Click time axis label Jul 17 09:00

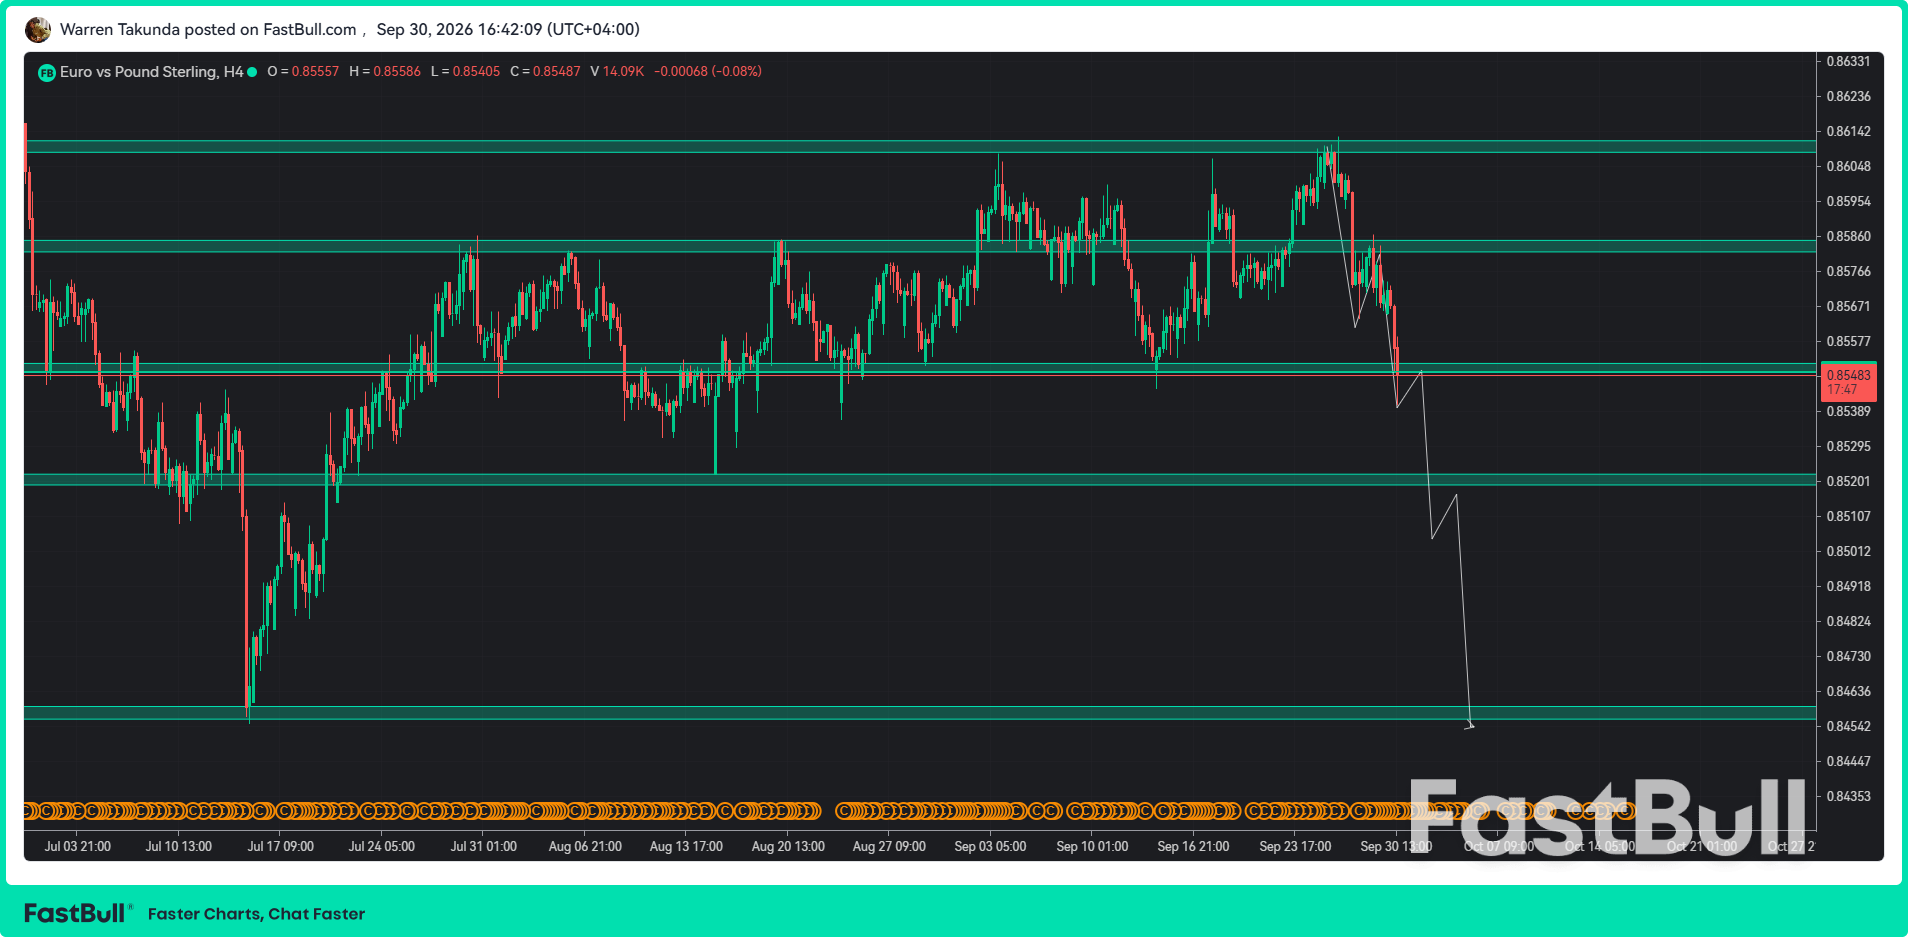[x=281, y=846]
